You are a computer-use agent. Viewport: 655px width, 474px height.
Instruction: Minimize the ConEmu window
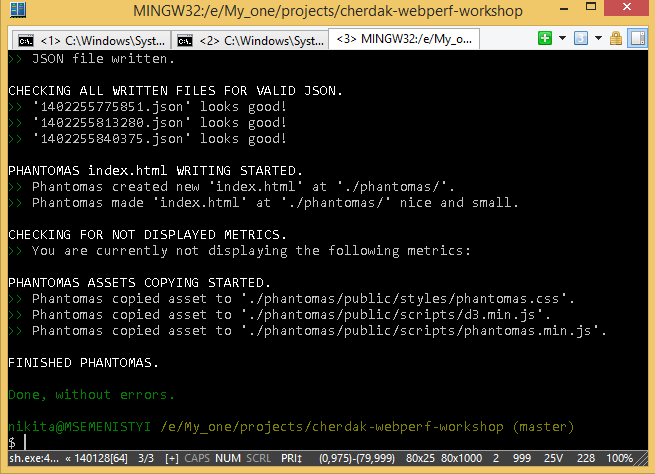pyautogui.click(x=564, y=8)
